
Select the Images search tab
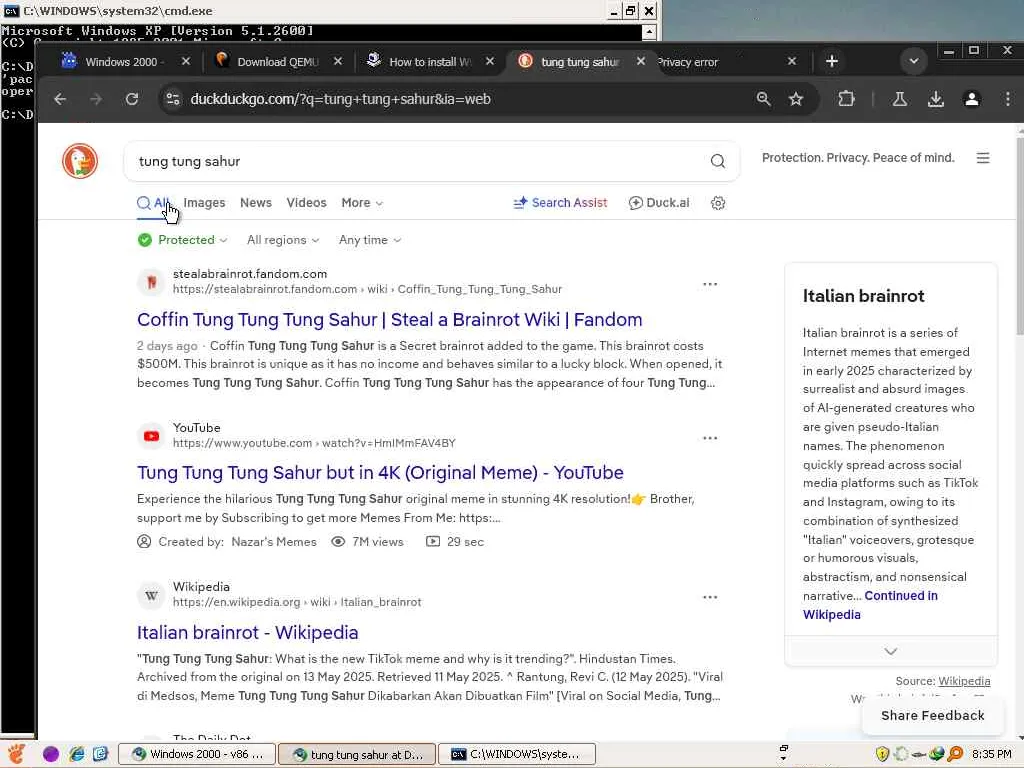point(204,203)
